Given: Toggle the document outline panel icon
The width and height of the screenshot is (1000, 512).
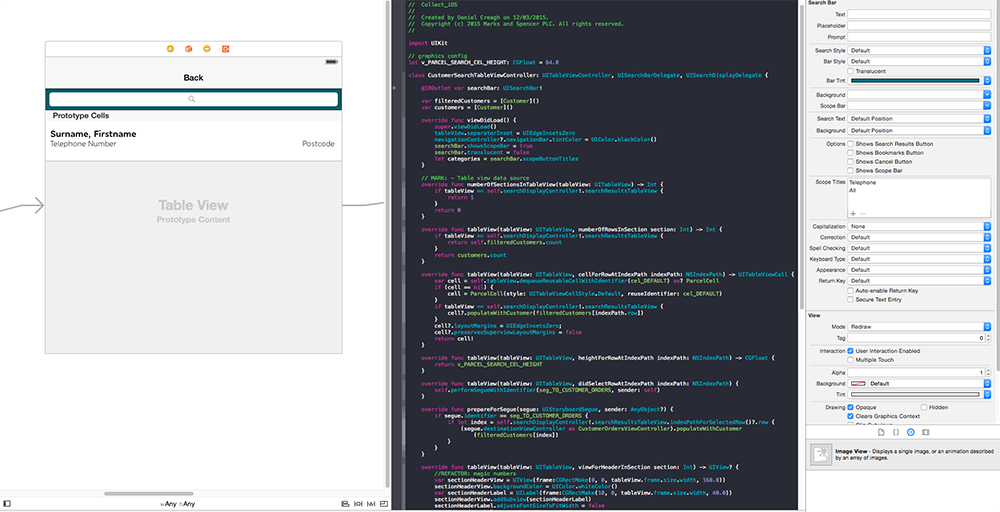Looking at the screenshot, I should (x=7, y=504).
